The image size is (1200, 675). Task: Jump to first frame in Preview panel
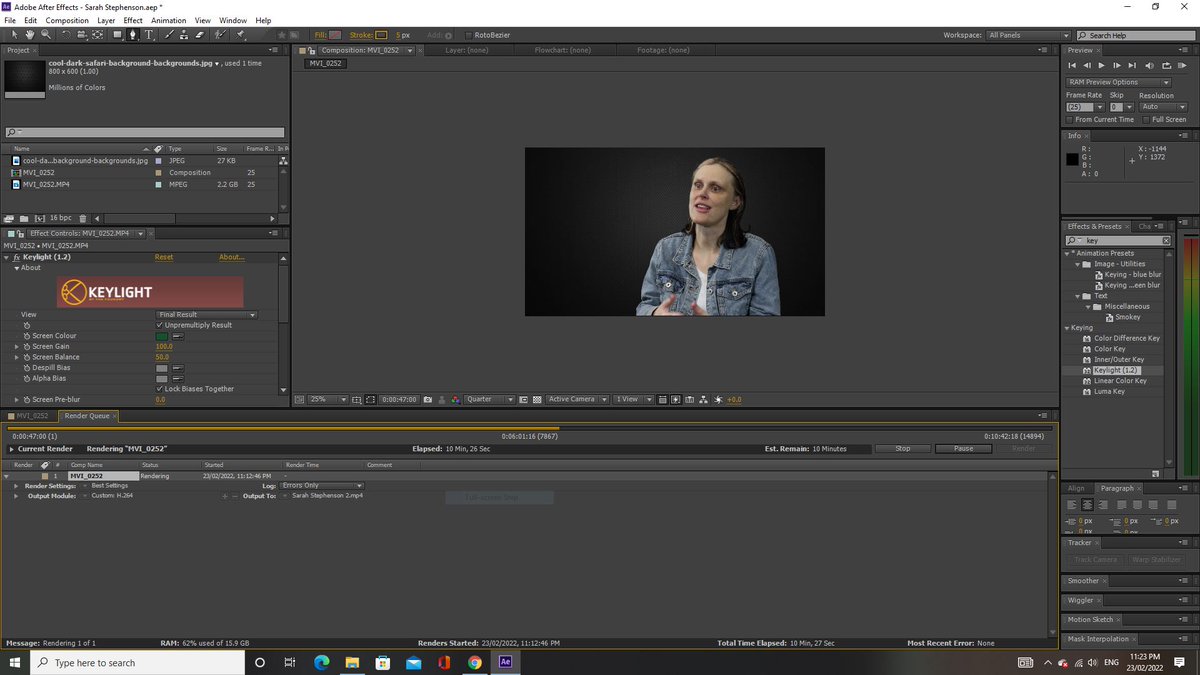pos(1072,65)
